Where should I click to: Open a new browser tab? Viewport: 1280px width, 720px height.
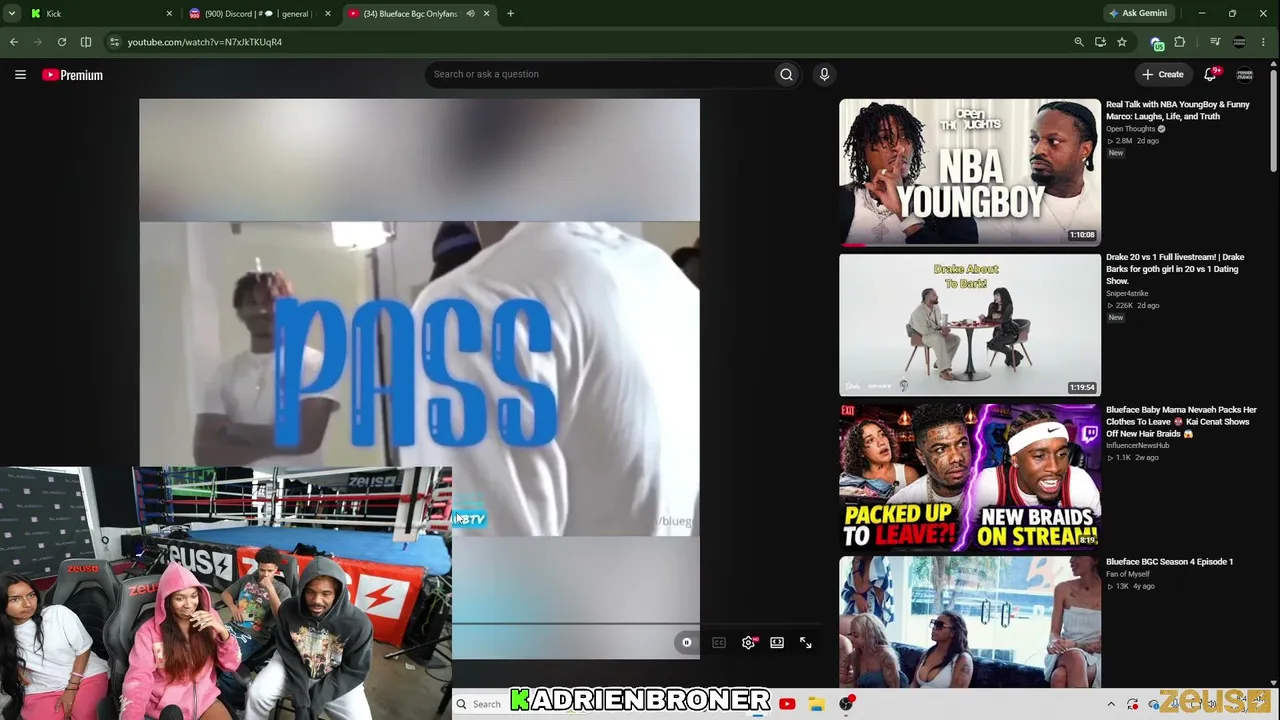510,14
